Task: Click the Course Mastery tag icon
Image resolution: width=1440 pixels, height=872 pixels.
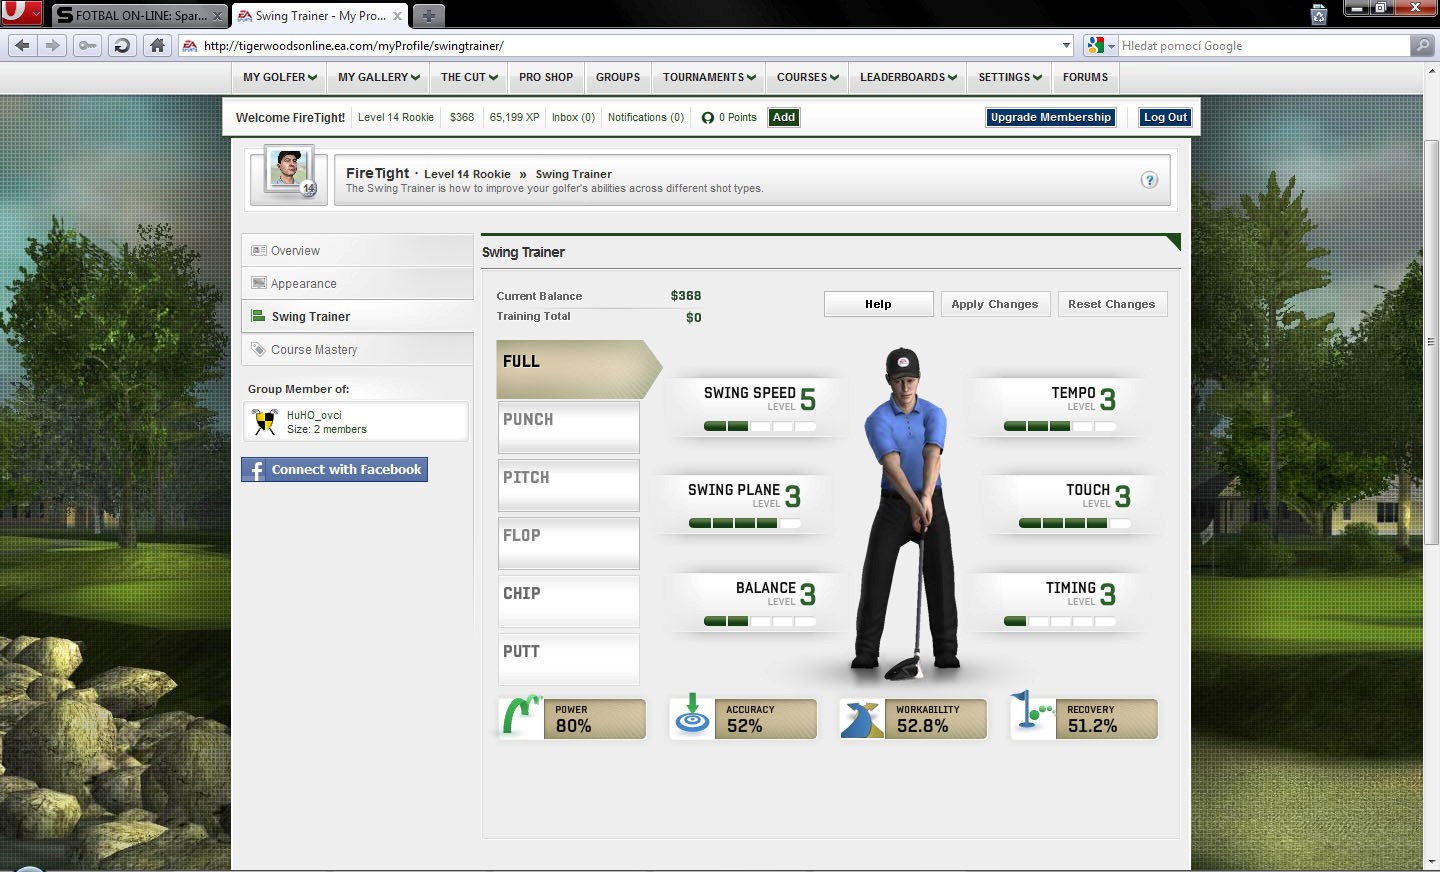Action: click(x=259, y=349)
